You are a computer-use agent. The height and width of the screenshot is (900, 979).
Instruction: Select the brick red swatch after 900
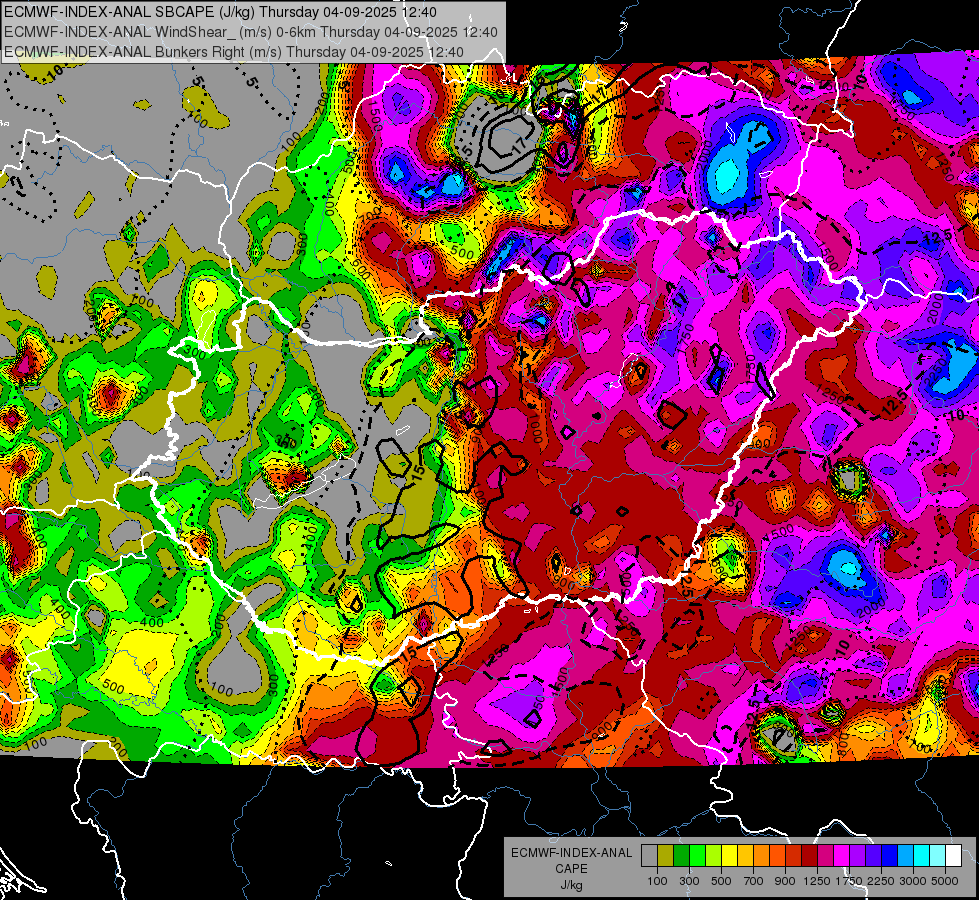pos(794,856)
